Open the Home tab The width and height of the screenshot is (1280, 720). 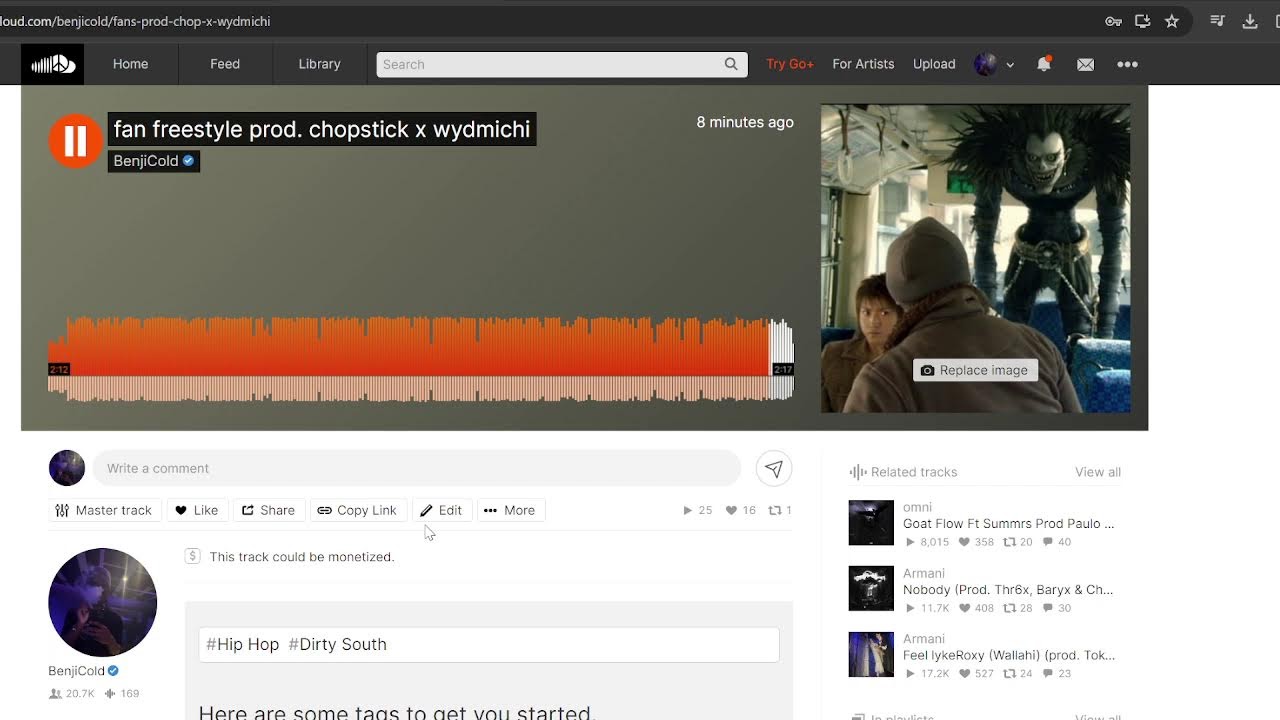(x=130, y=64)
